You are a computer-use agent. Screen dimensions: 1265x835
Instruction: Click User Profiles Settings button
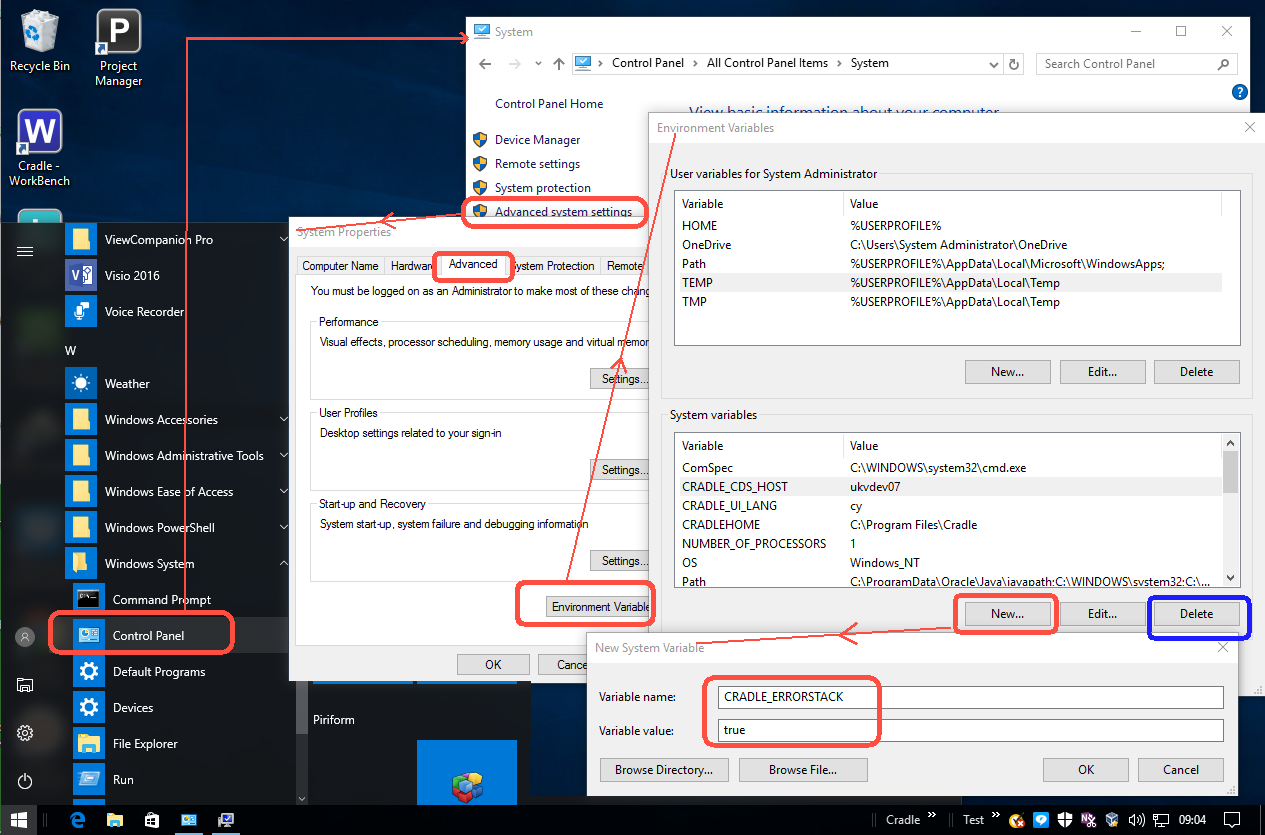coord(620,470)
